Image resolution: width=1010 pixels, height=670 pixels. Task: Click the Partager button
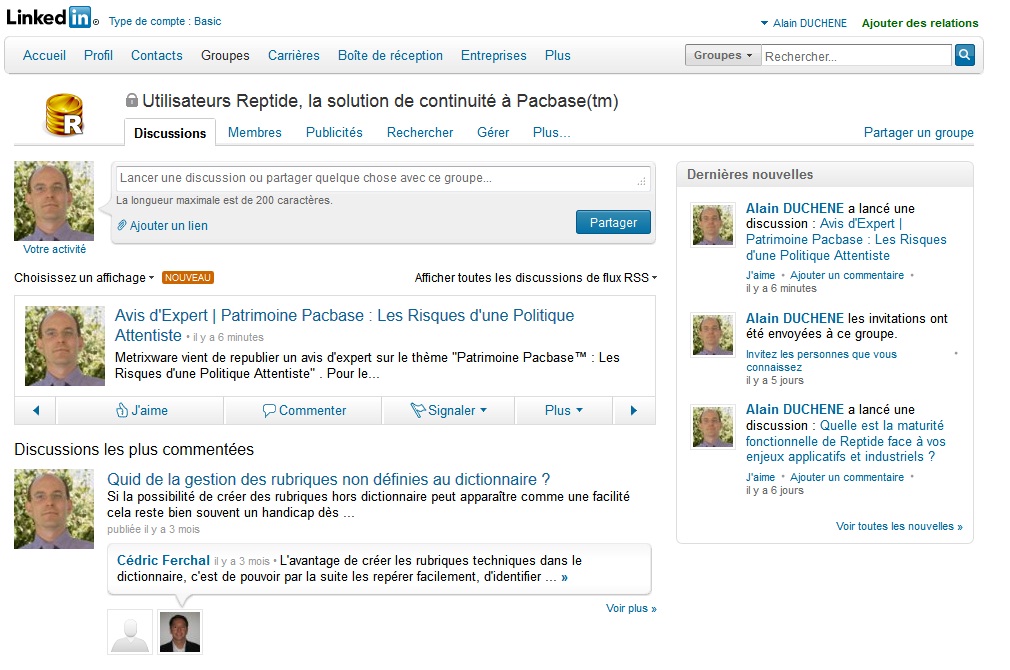613,222
